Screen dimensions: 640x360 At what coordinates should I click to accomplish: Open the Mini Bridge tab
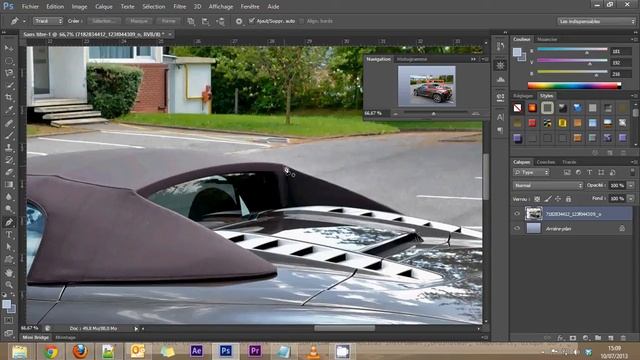[36, 338]
